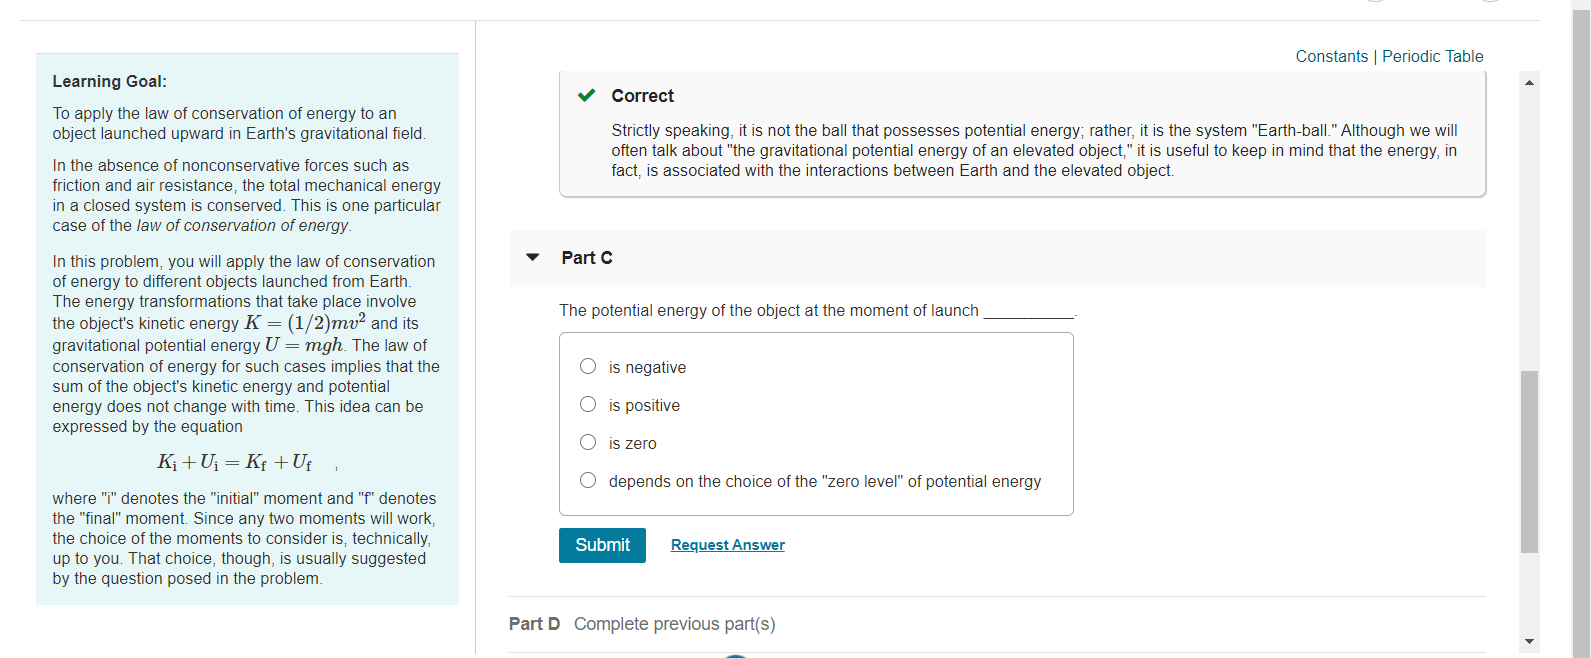Image resolution: width=1591 pixels, height=658 pixels.
Task: Click the green checkmark Correct icon
Action: [x=585, y=95]
